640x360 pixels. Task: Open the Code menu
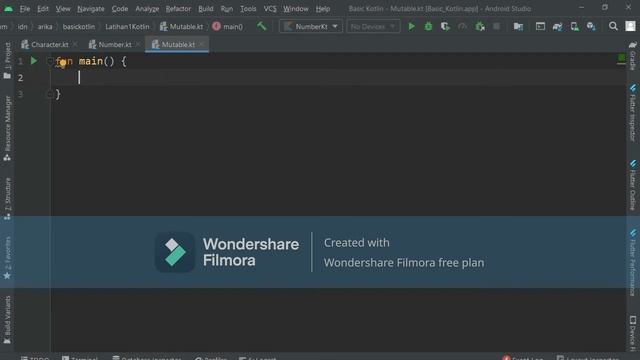(120, 9)
